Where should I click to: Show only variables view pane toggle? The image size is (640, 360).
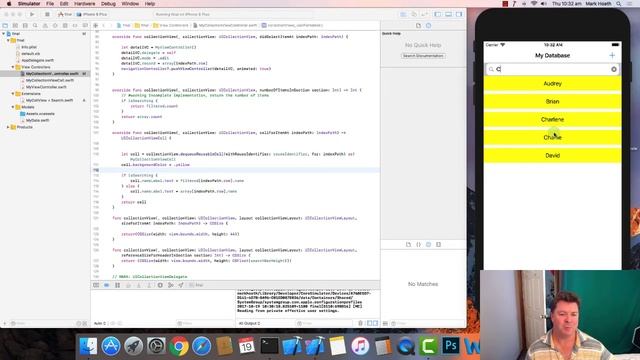(369, 323)
